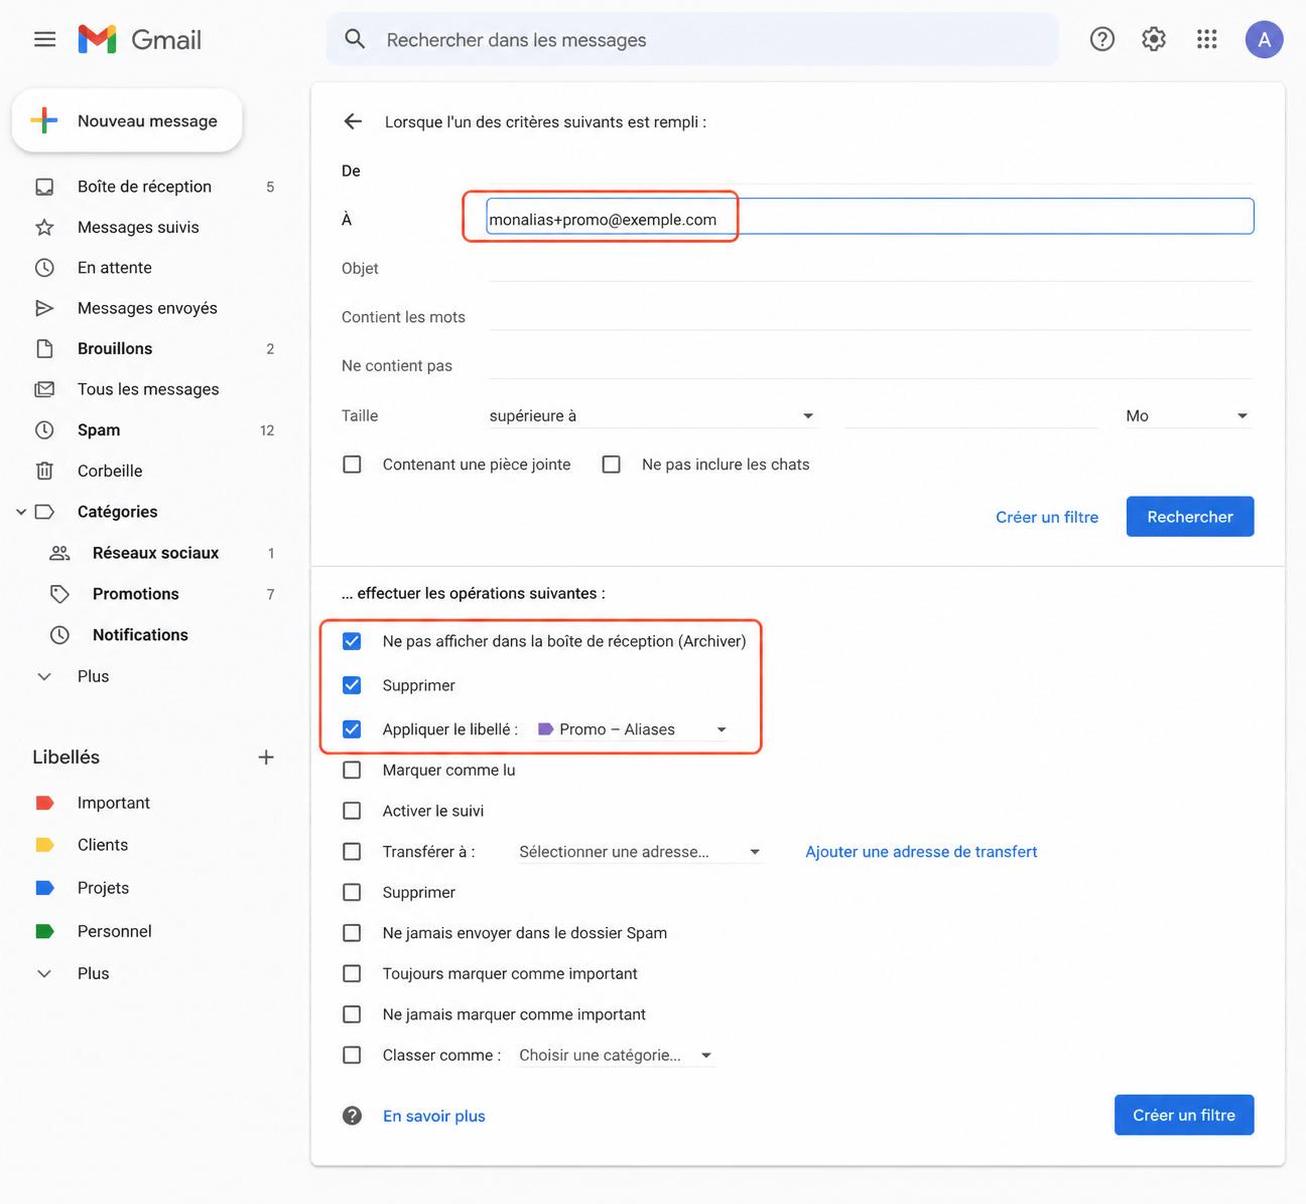Uncheck Appliquer le libellé checkbox
Screen dimensions: 1306x1204
click(352, 729)
